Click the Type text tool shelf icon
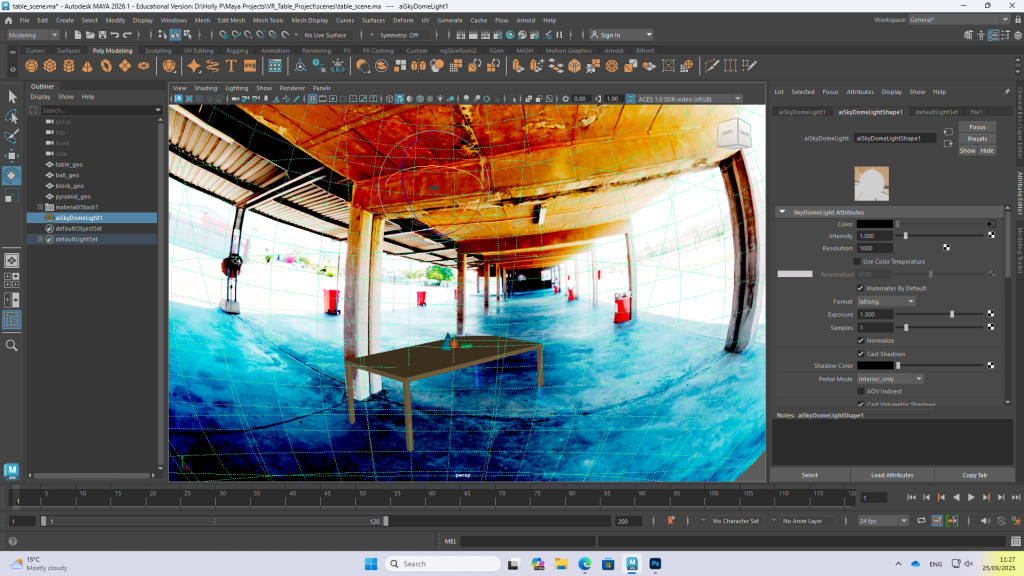Screen dimensions: 1024x576 pyautogui.click(x=231, y=66)
